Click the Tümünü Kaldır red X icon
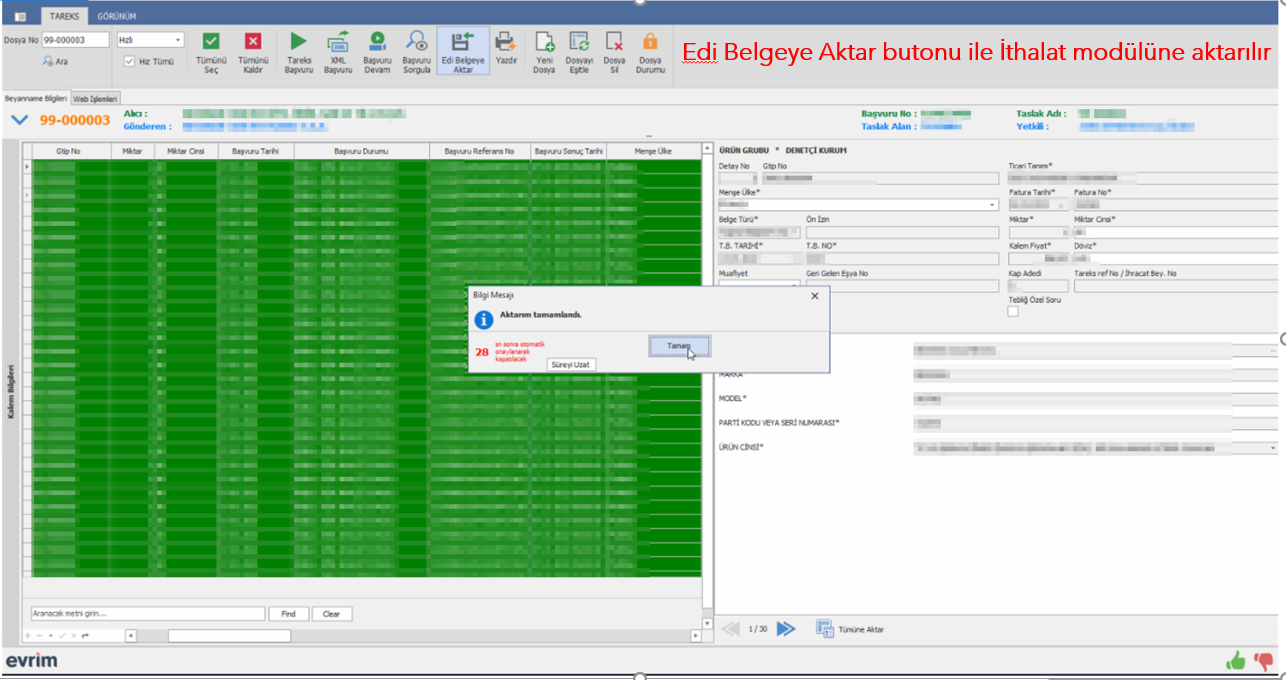 tap(253, 42)
